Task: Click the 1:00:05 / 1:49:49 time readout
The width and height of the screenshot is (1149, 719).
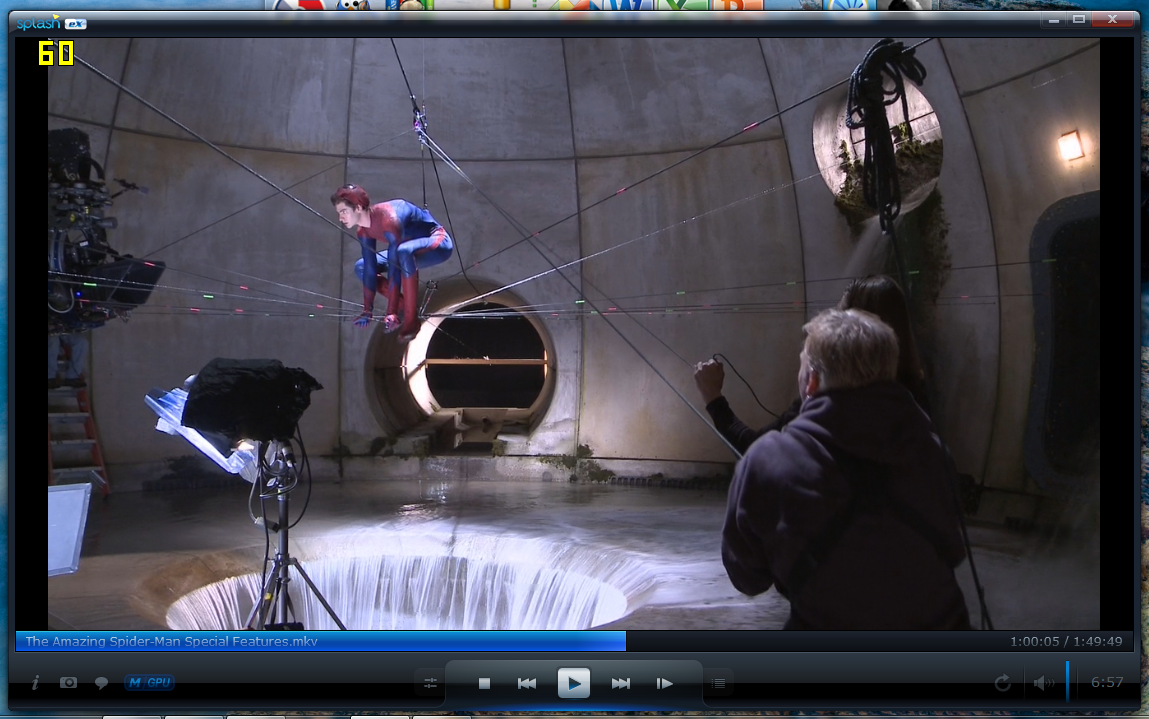Action: [1066, 641]
